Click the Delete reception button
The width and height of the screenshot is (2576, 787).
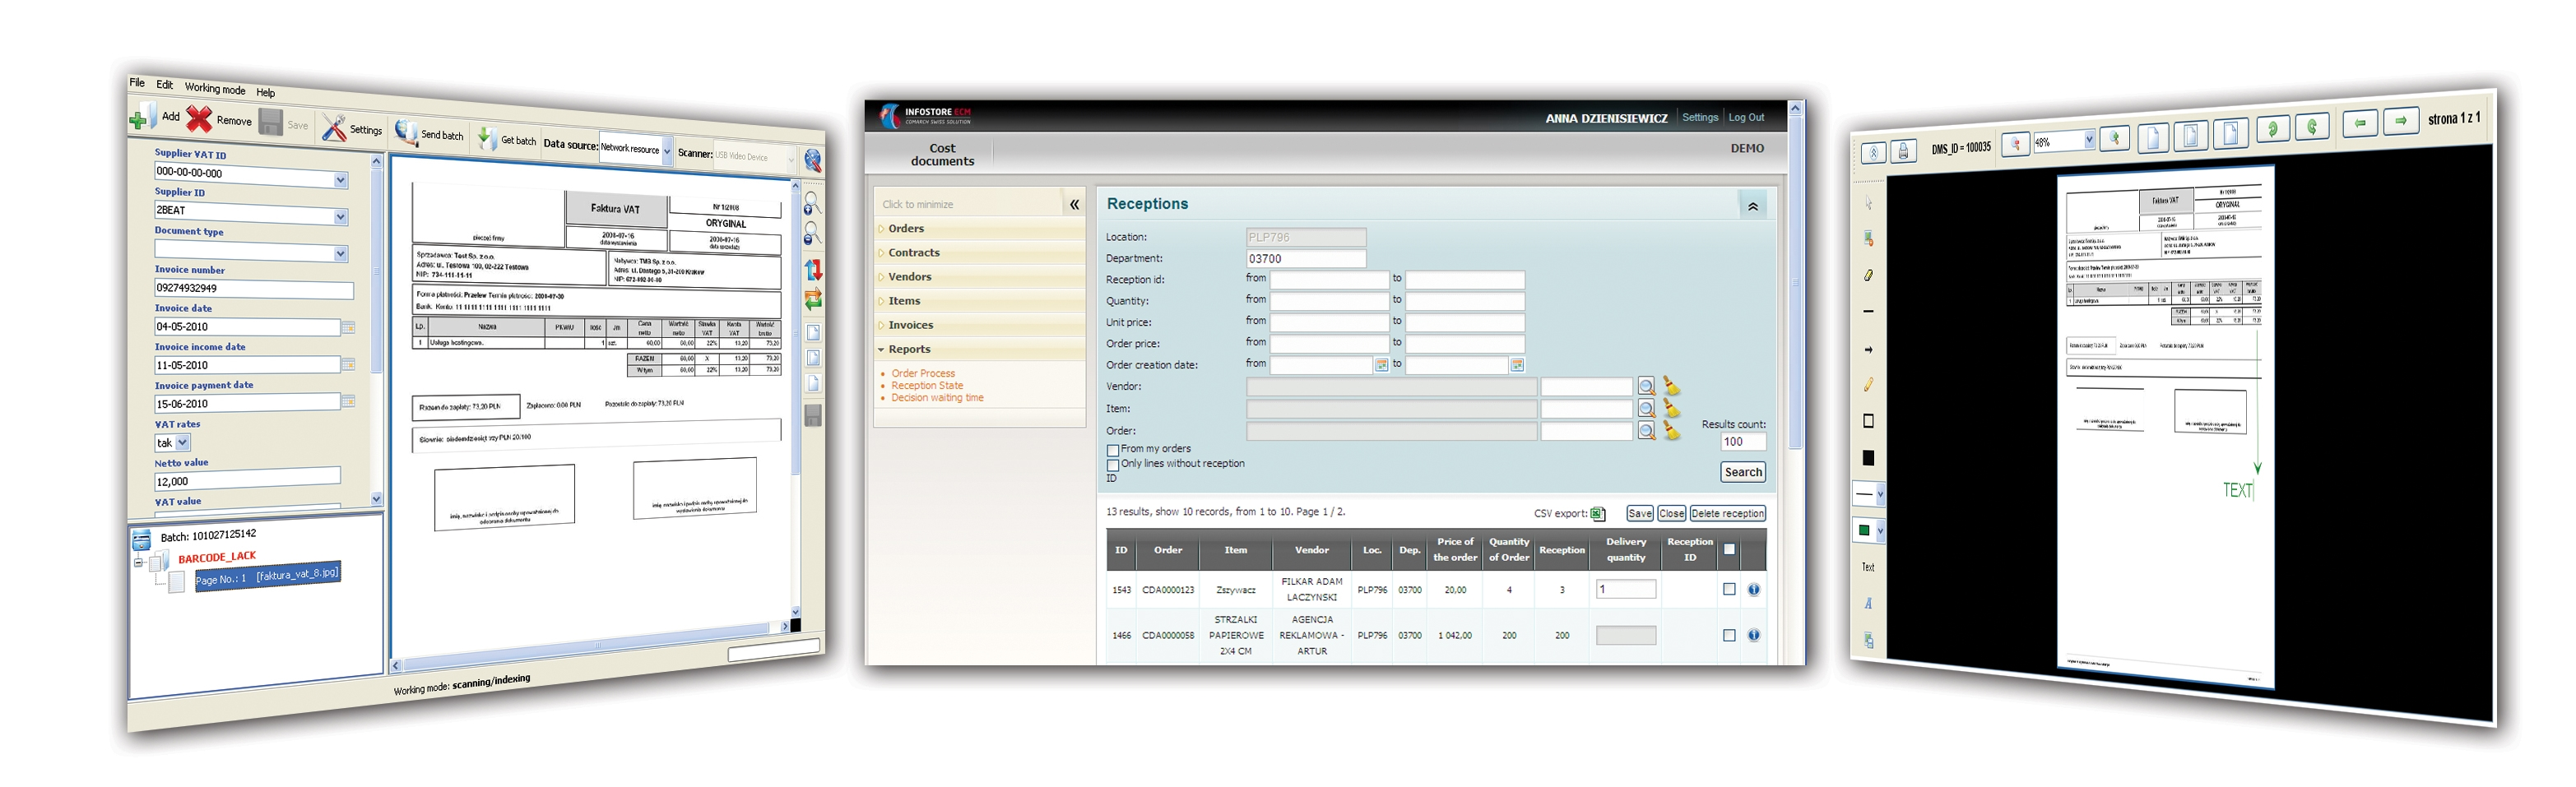[1727, 513]
